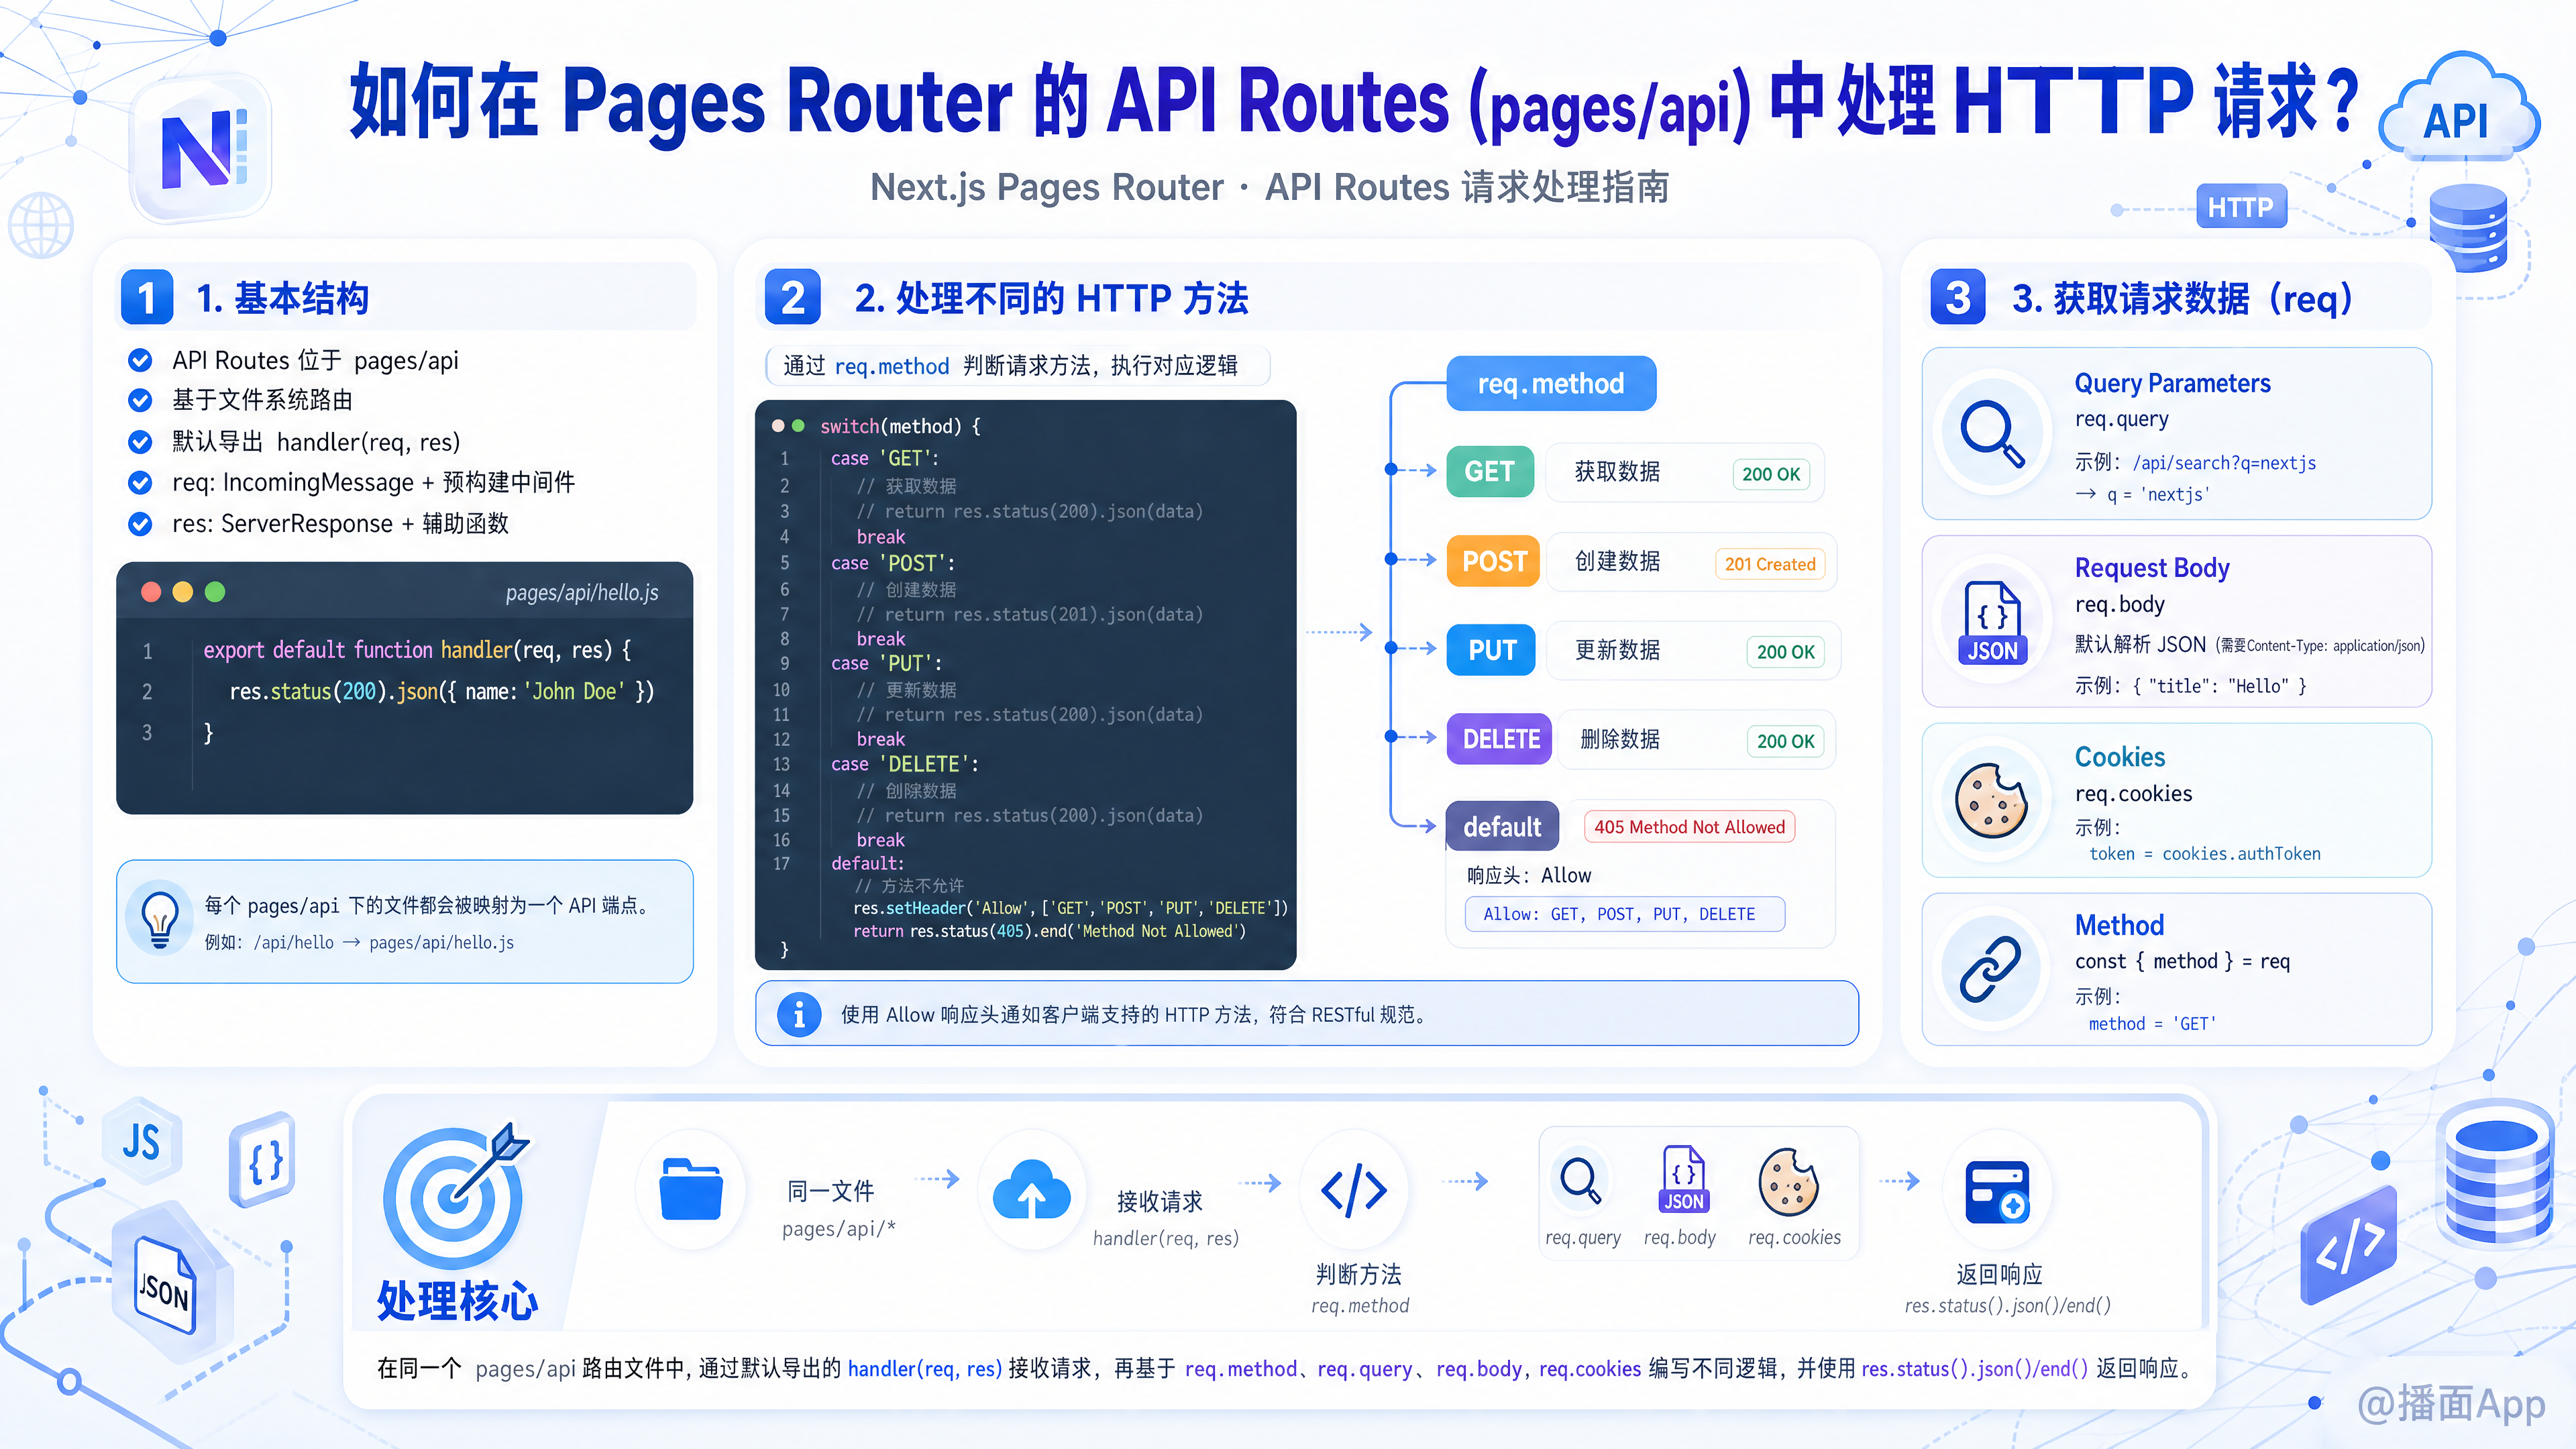Click the blue PUT badge

coord(1491,650)
